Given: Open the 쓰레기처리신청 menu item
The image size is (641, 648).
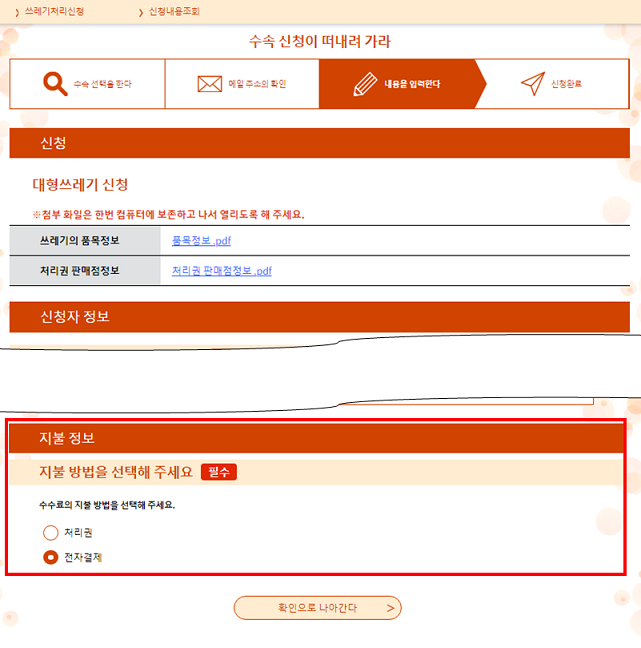Looking at the screenshot, I should pos(54,12).
